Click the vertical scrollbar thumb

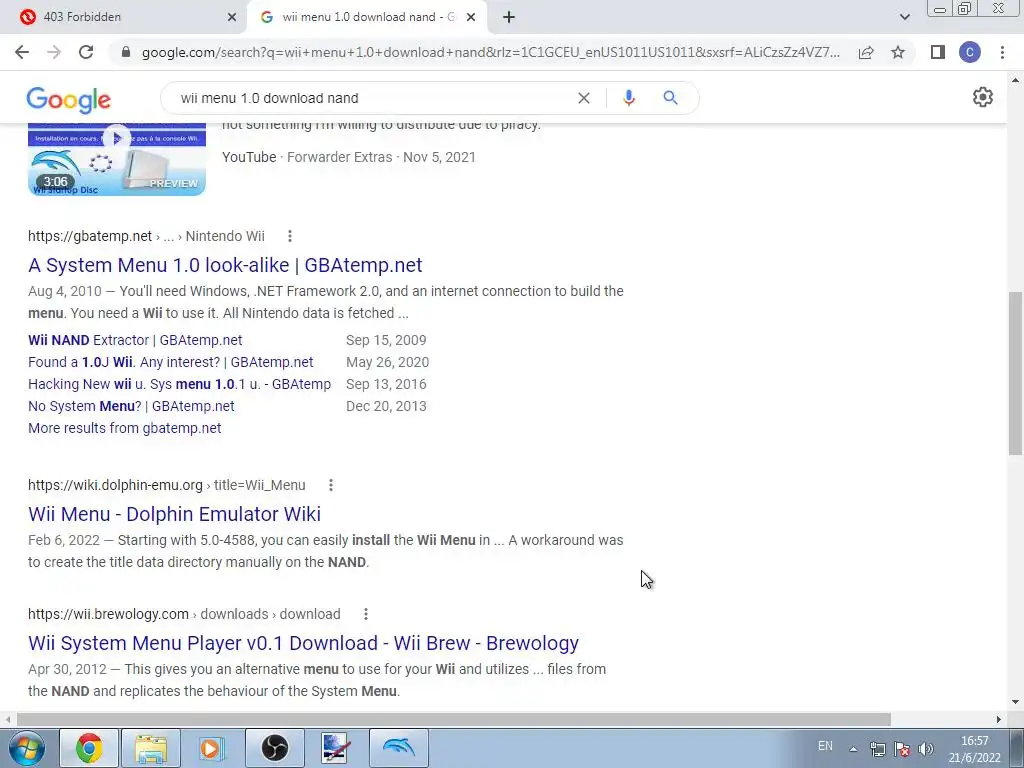[x=1016, y=374]
